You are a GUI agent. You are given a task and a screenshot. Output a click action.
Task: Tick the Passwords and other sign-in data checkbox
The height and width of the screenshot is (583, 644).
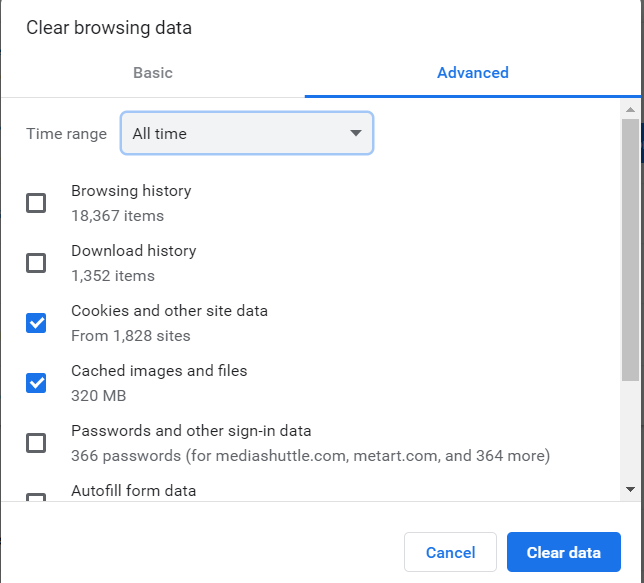(x=36, y=443)
